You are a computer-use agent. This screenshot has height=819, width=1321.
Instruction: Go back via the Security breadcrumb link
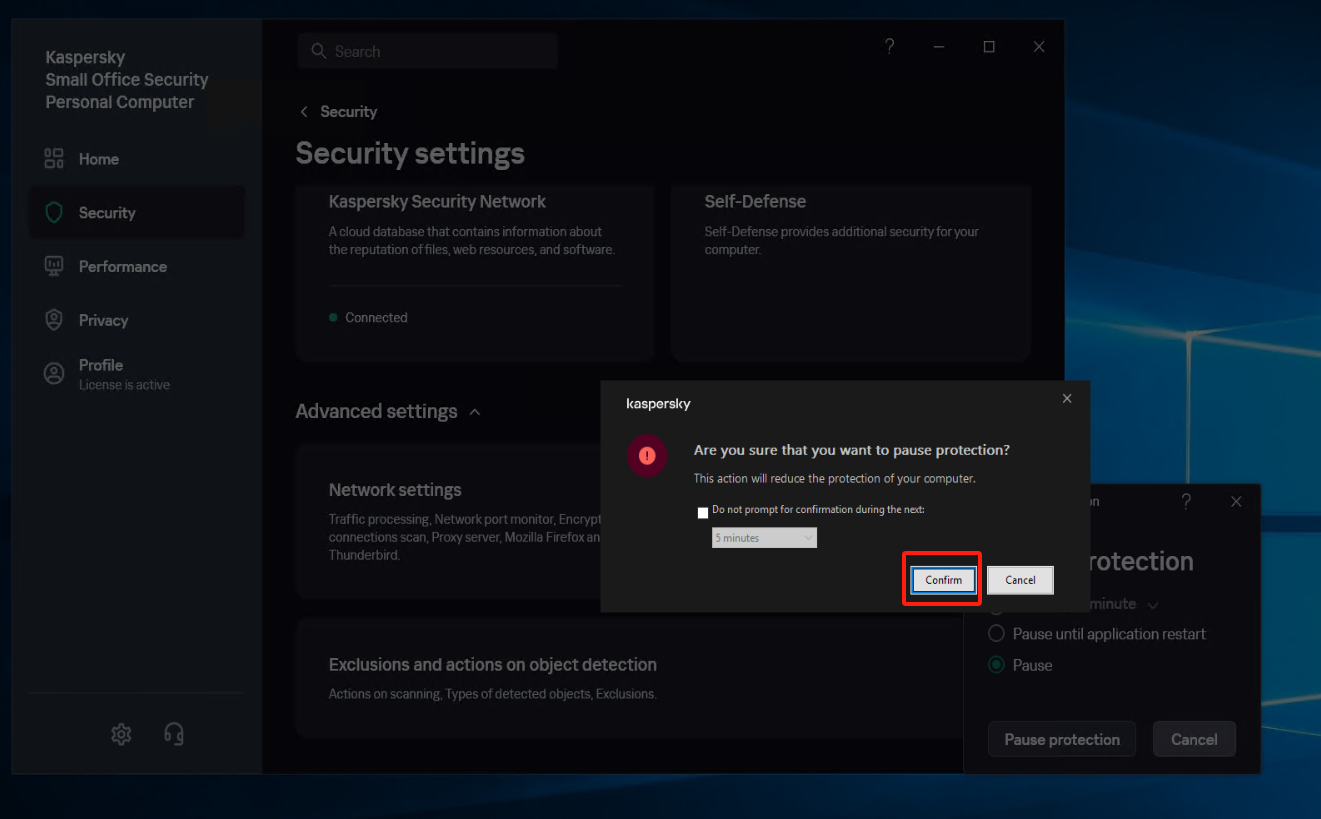coord(348,112)
